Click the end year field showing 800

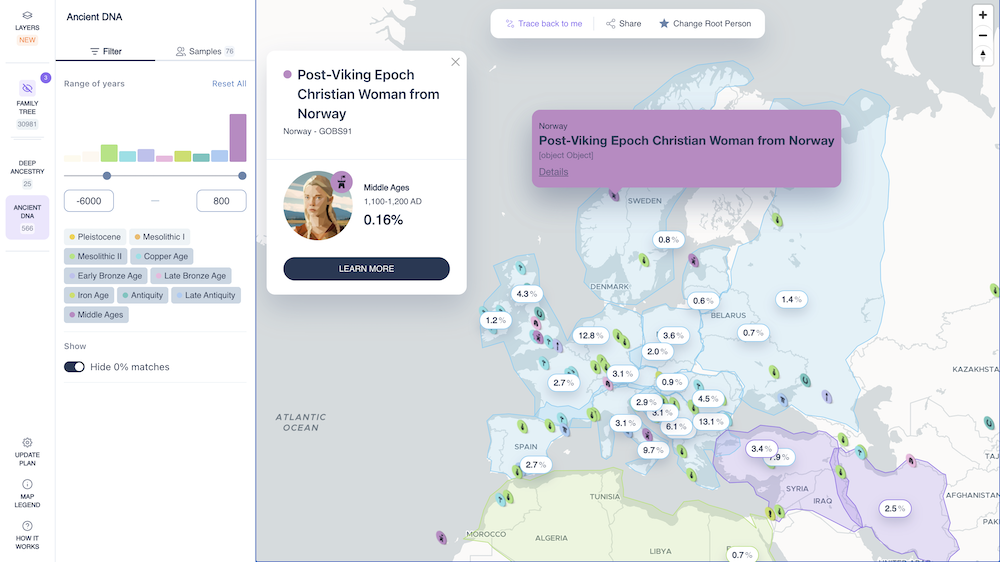pos(221,201)
